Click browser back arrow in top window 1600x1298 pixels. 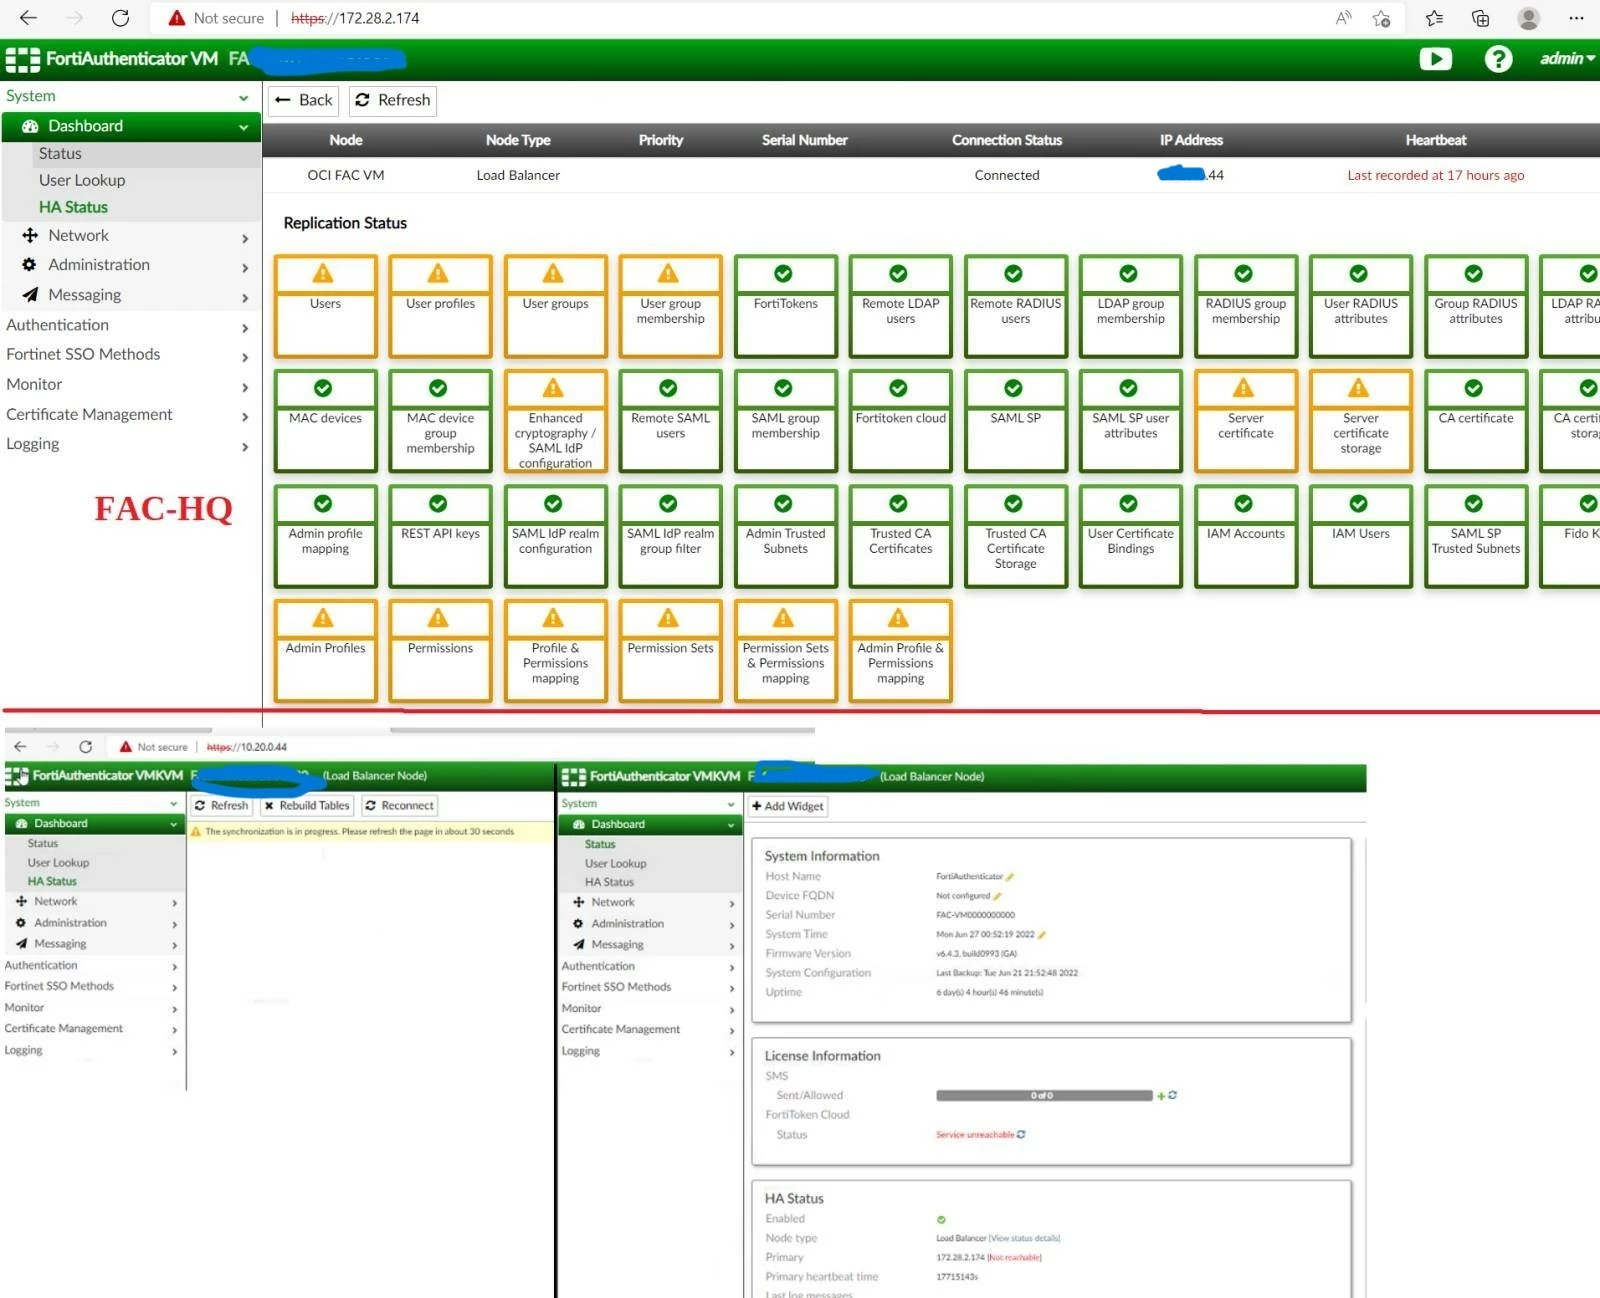(28, 18)
